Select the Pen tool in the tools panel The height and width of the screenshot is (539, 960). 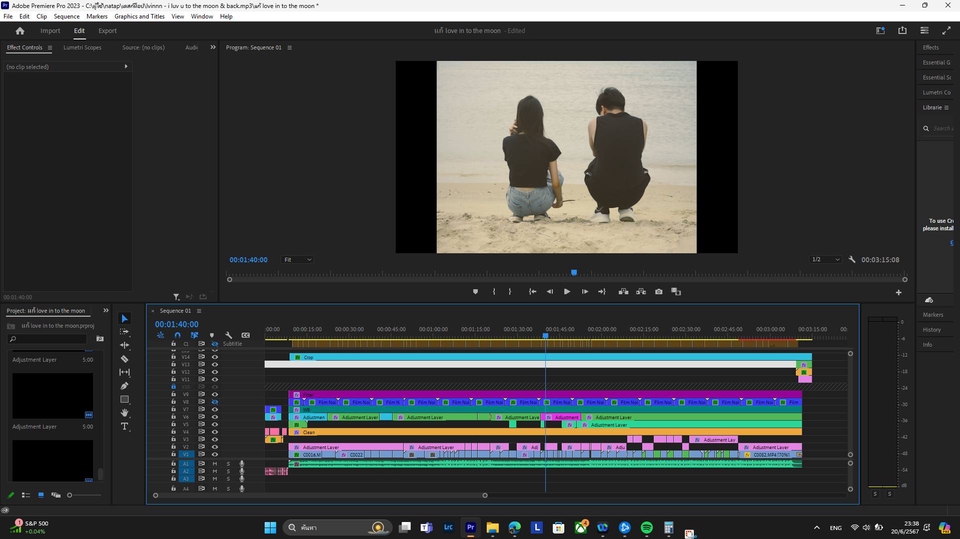click(124, 385)
